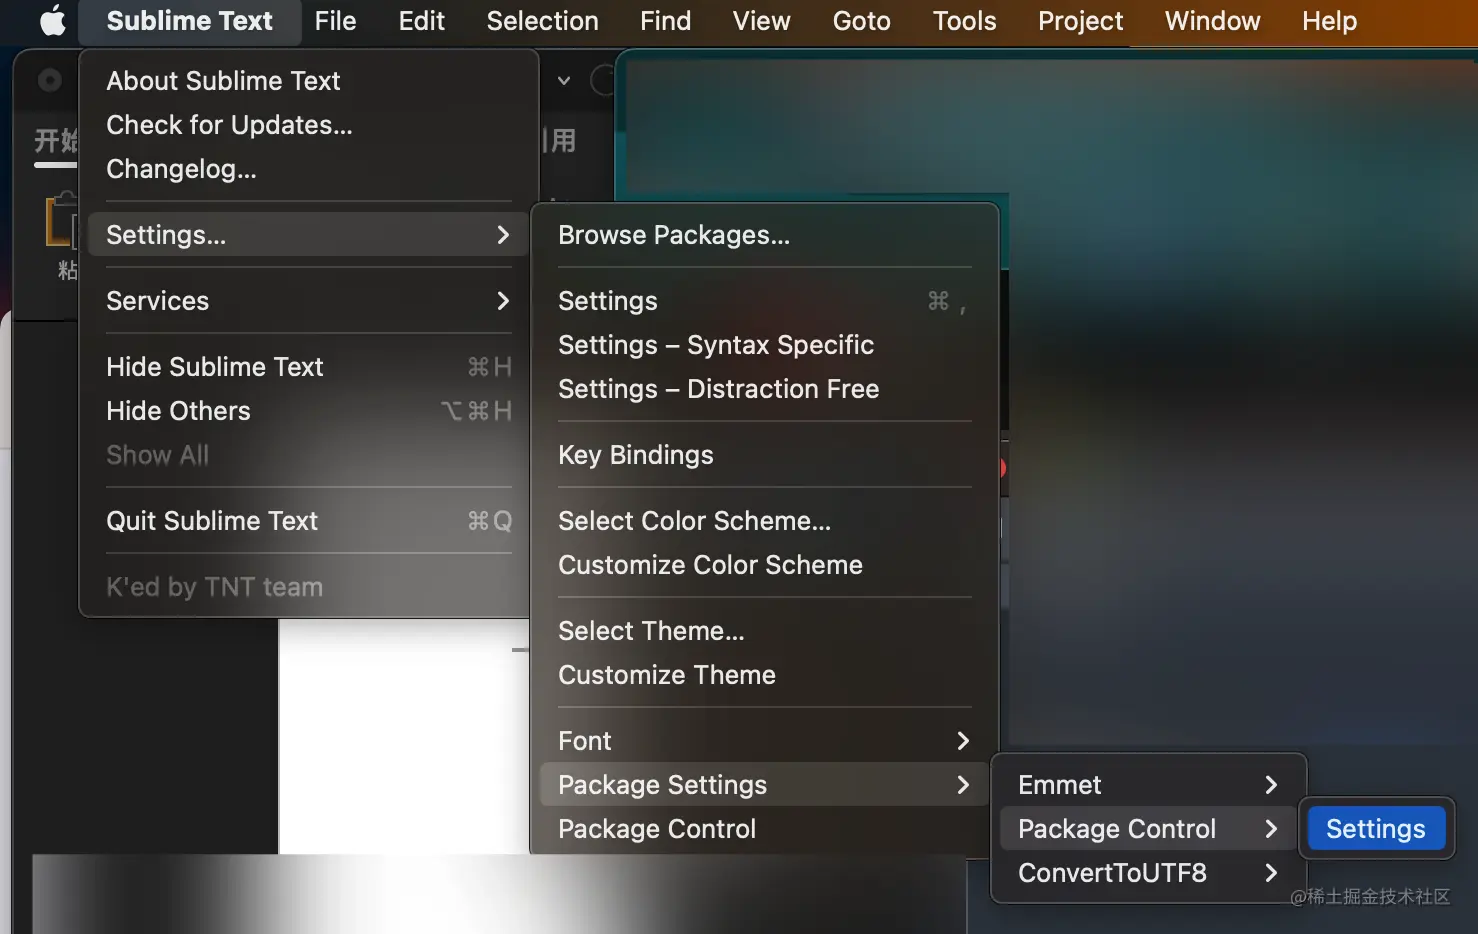Image resolution: width=1478 pixels, height=934 pixels.
Task: Expand the ConvertToUTF8 package submenu
Action: click(1148, 873)
